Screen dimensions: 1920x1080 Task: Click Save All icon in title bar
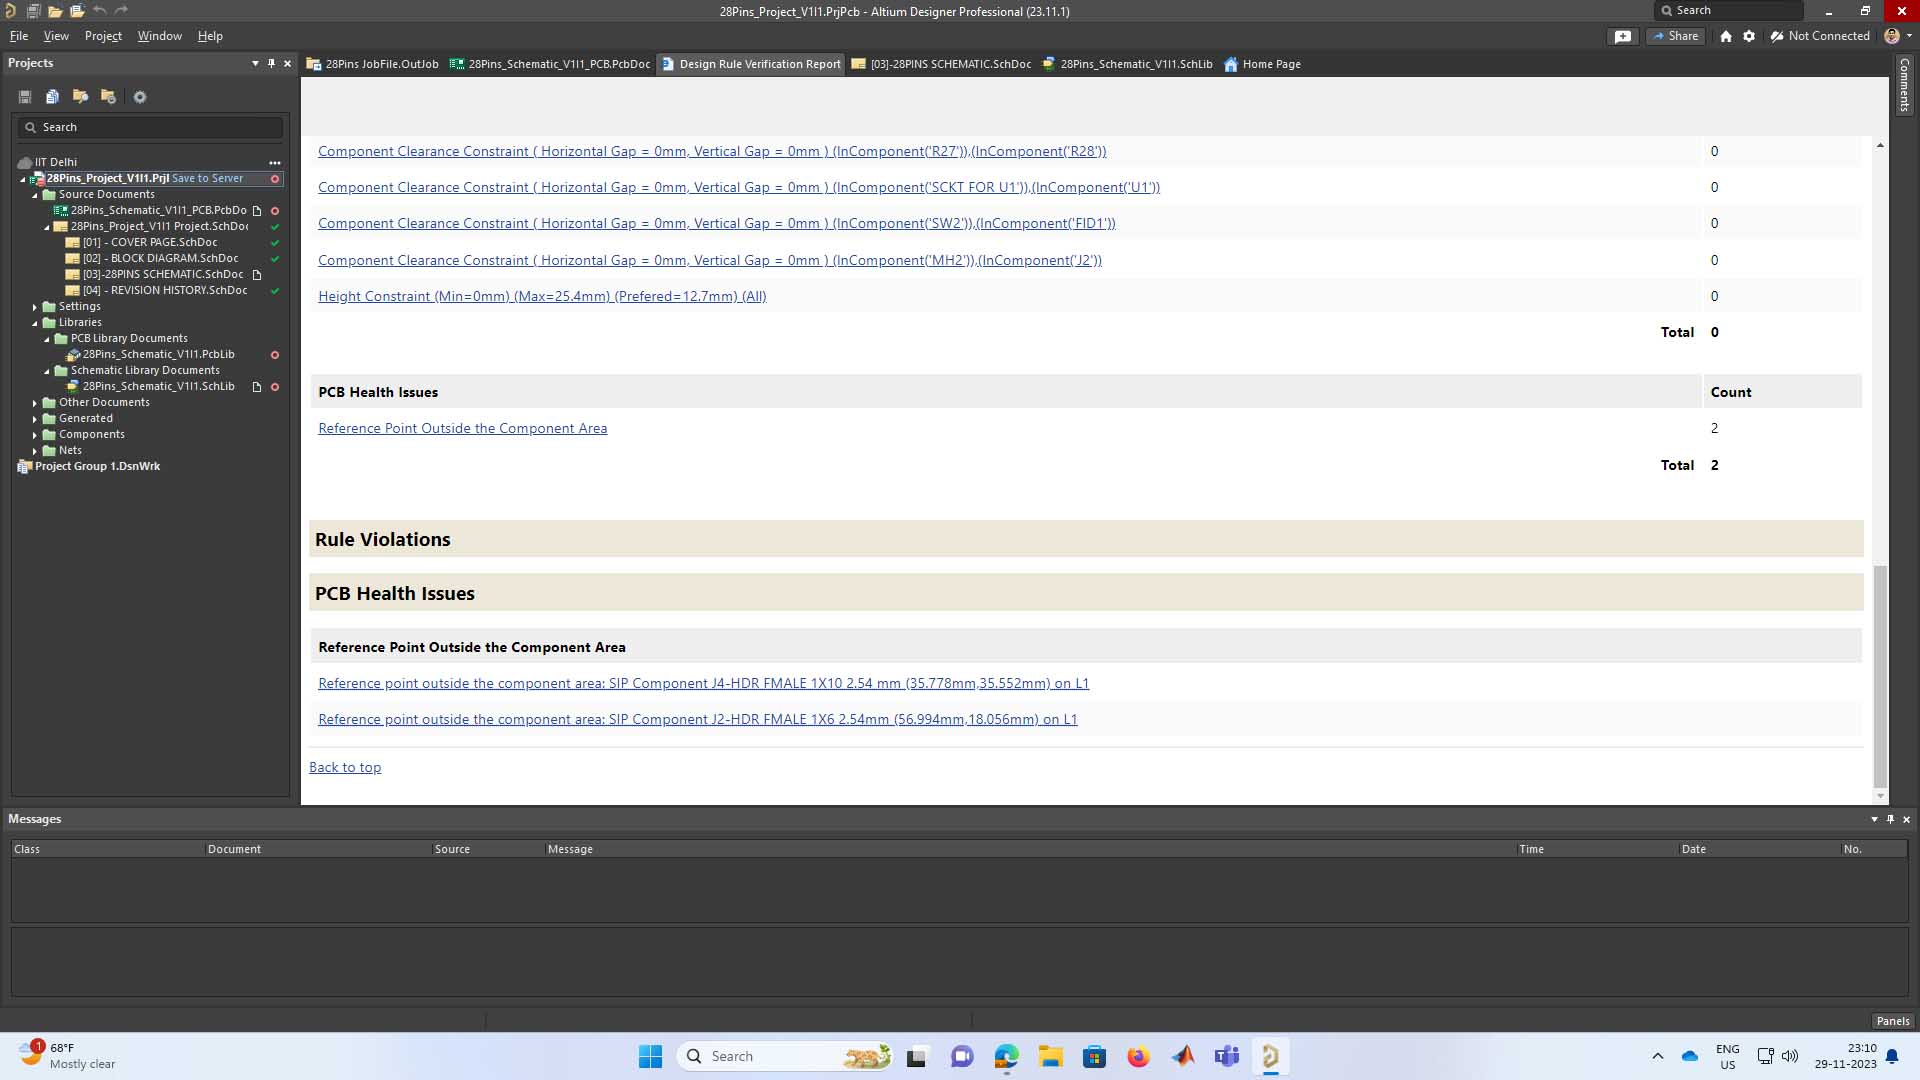33,11
